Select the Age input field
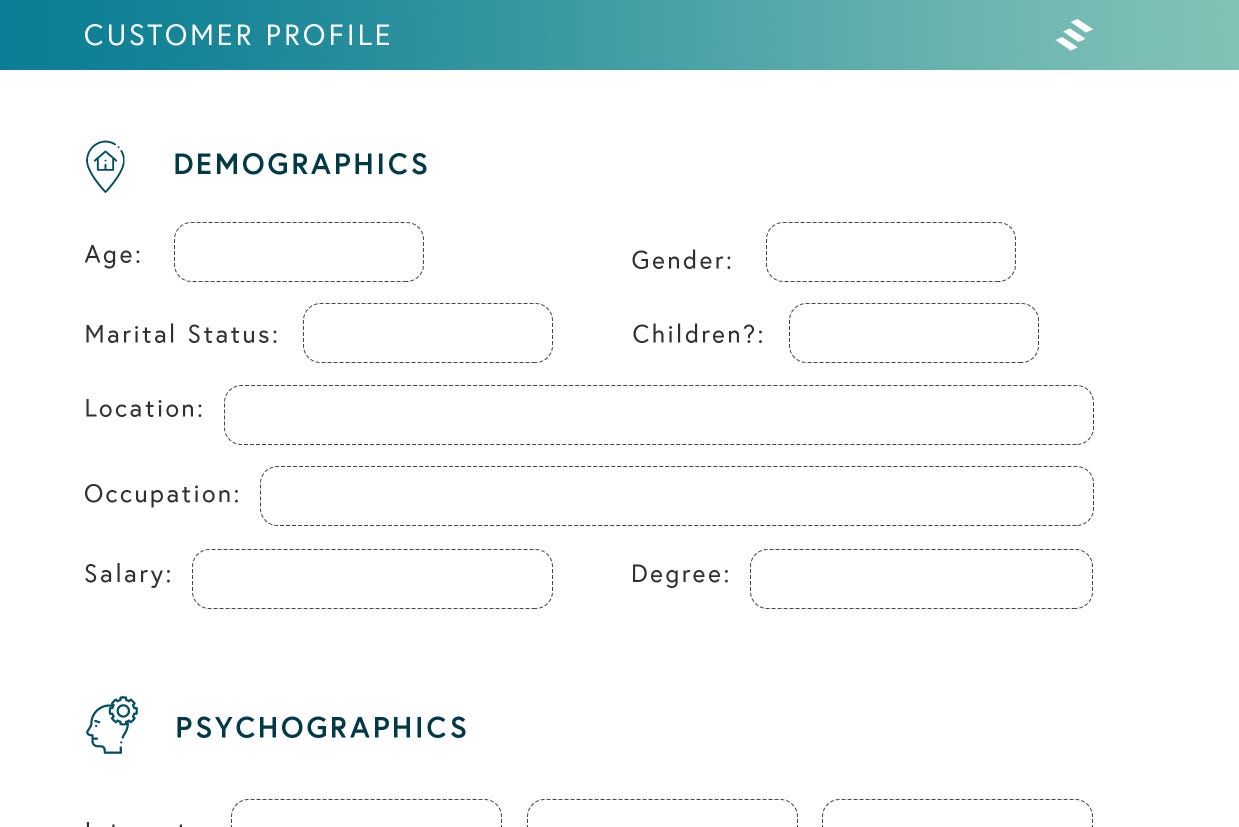1239x827 pixels. pos(299,252)
